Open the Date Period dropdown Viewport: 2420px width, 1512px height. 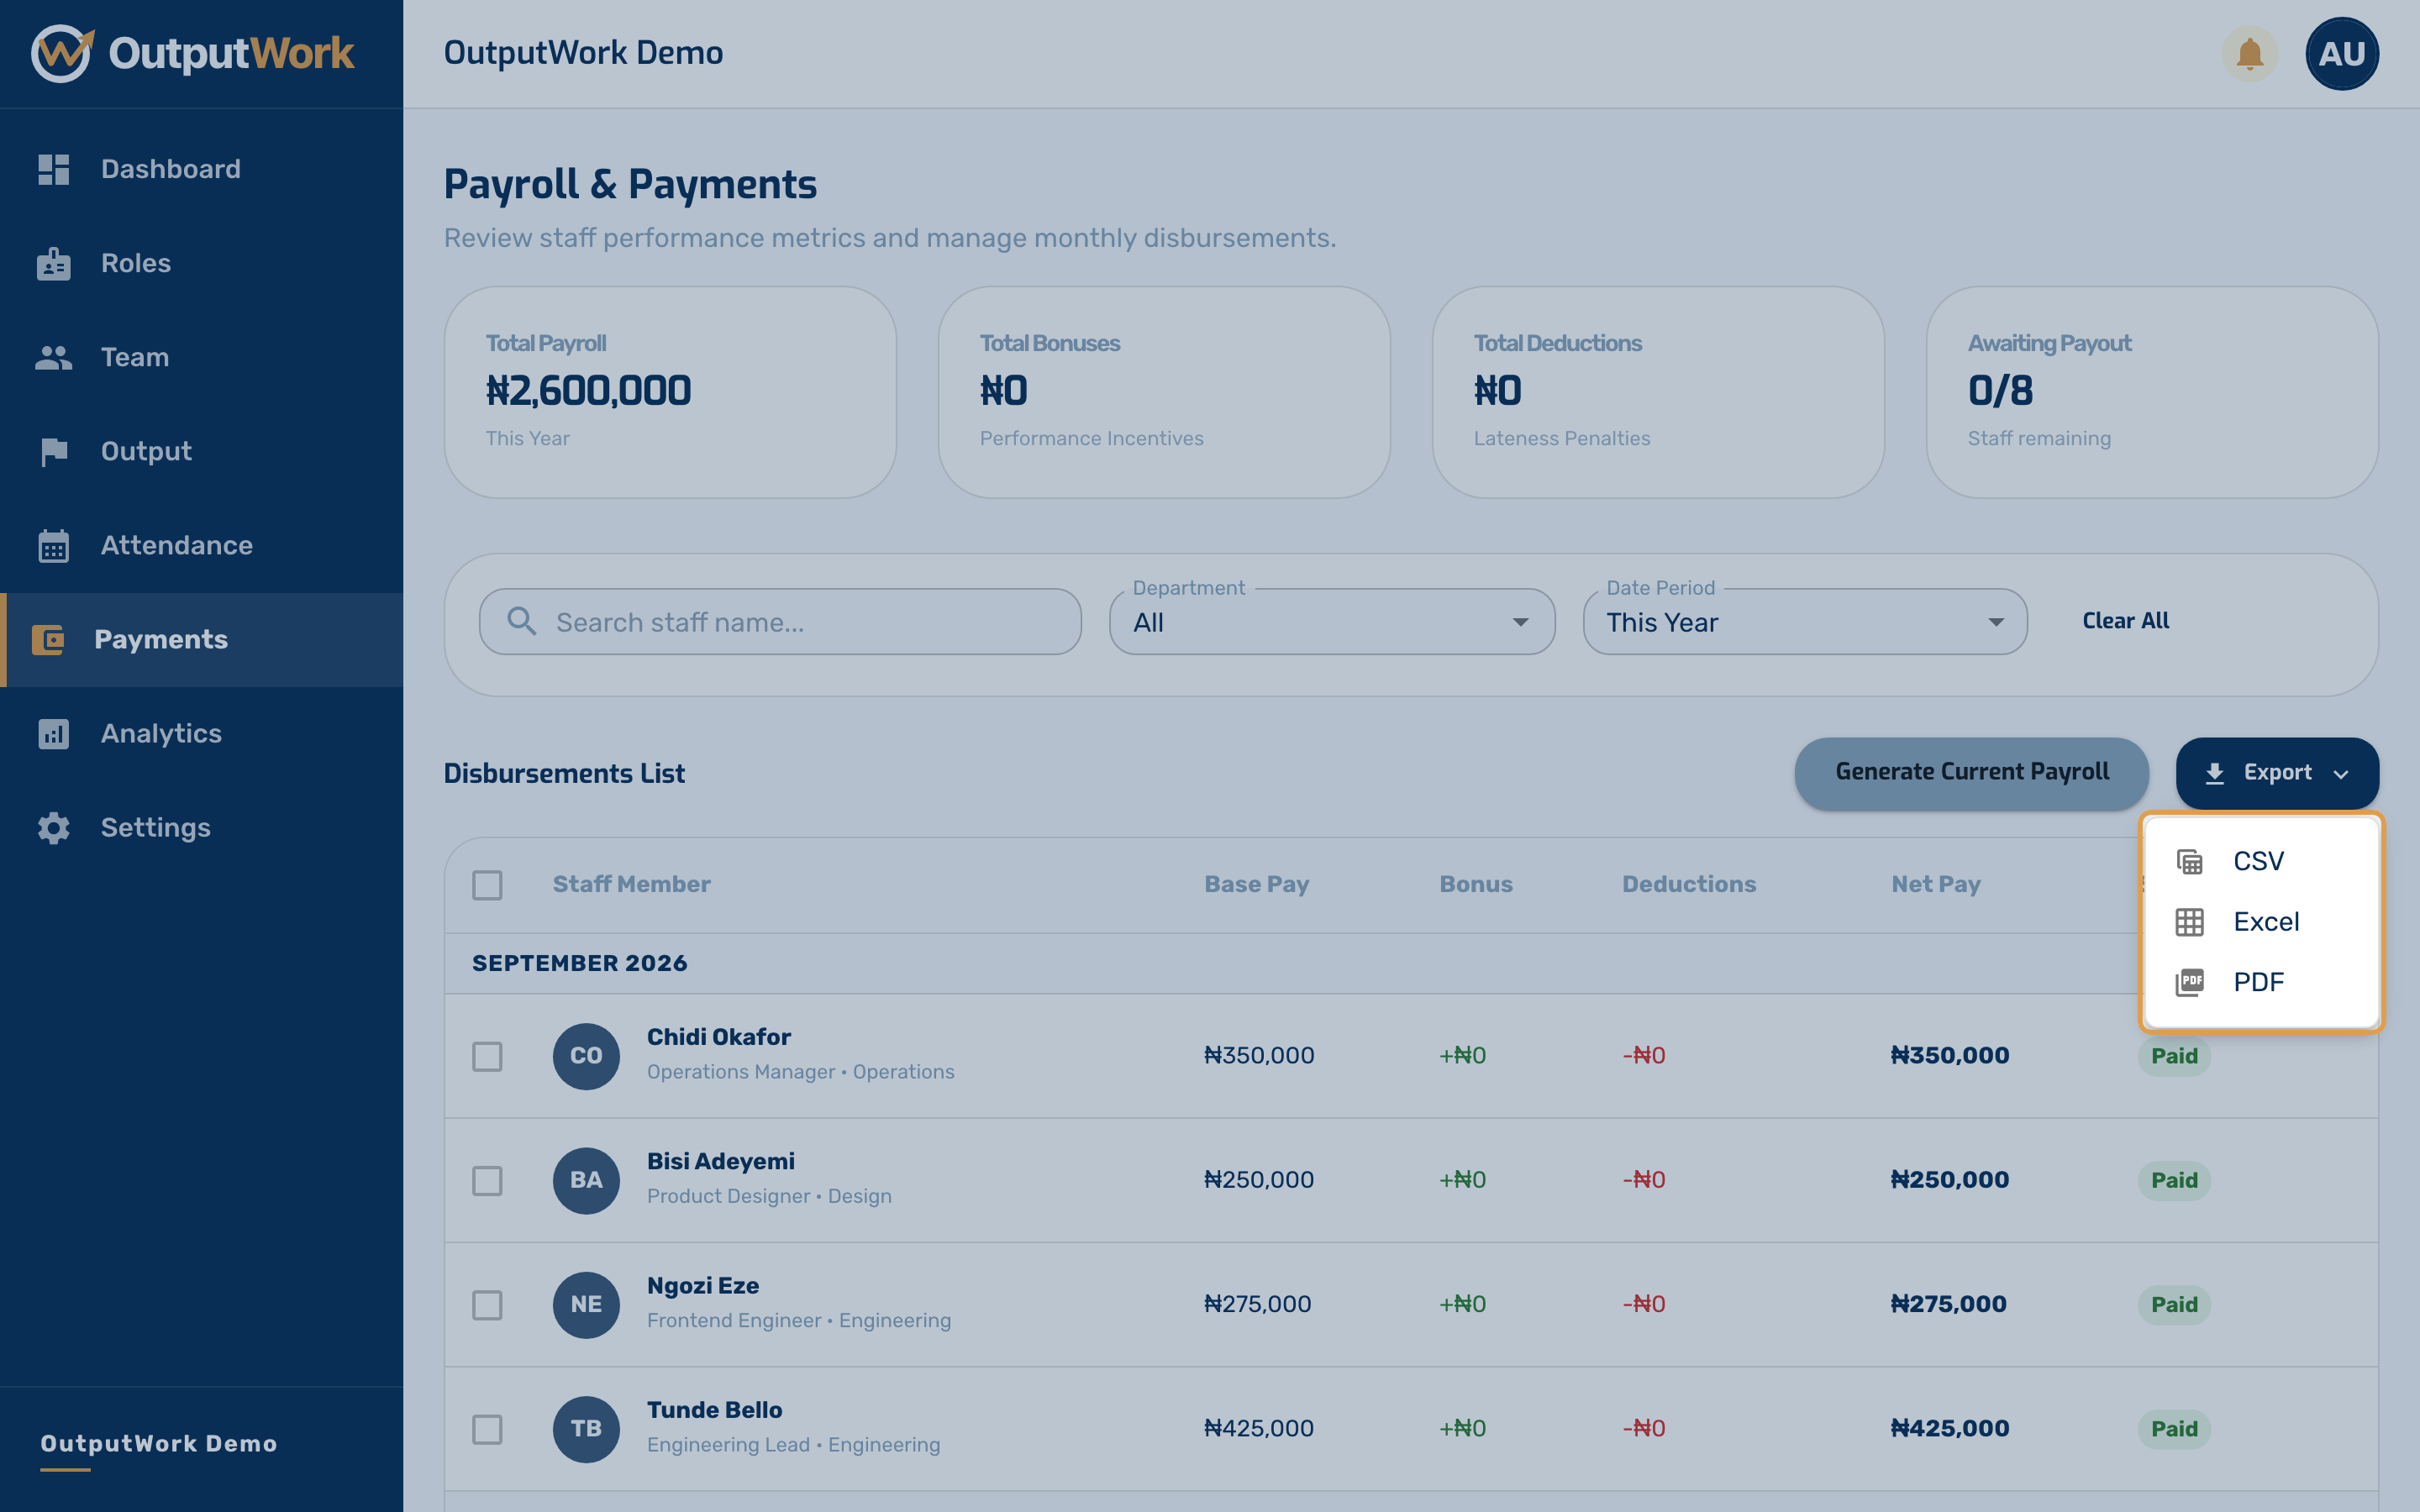coord(1805,622)
